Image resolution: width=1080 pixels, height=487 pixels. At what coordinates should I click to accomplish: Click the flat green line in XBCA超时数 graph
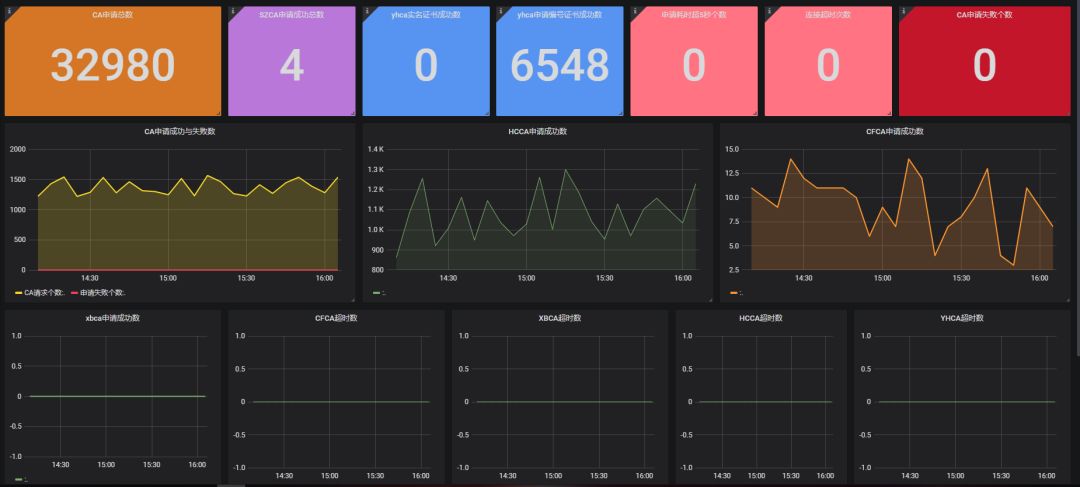565,402
